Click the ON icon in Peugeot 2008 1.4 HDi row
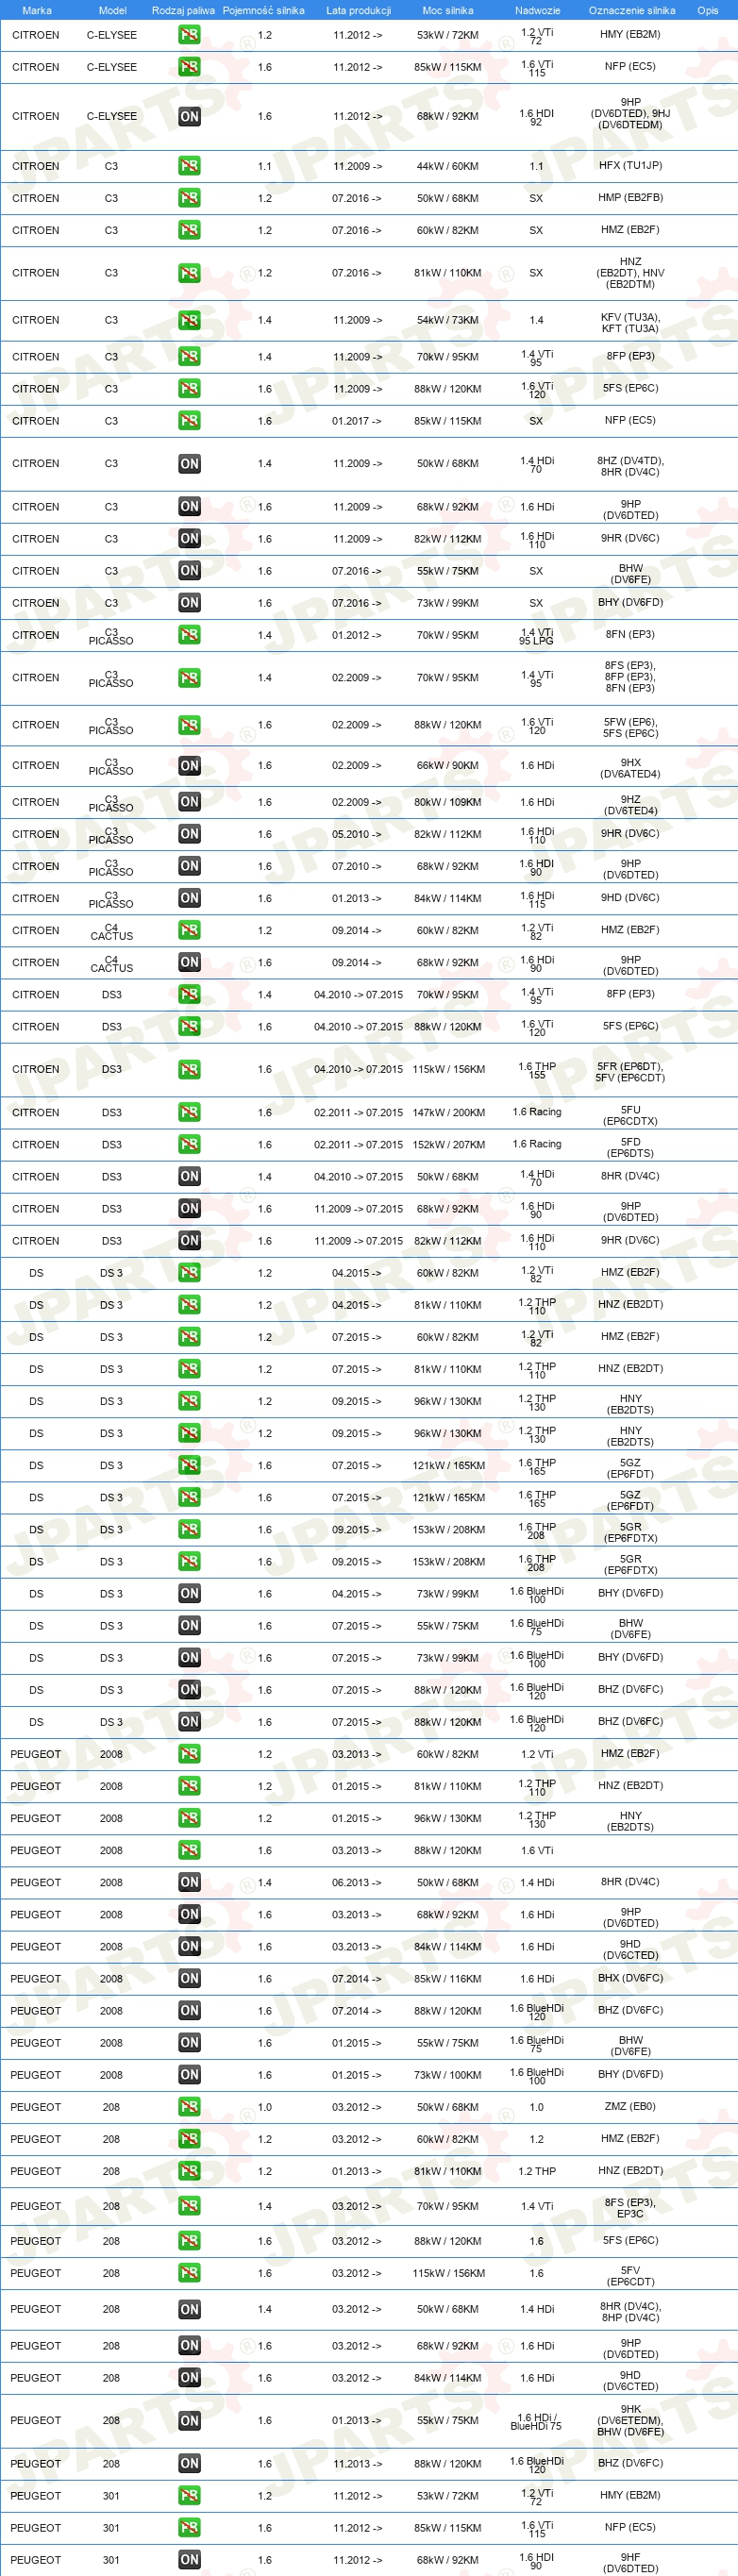The width and height of the screenshot is (738, 2576). [189, 1882]
